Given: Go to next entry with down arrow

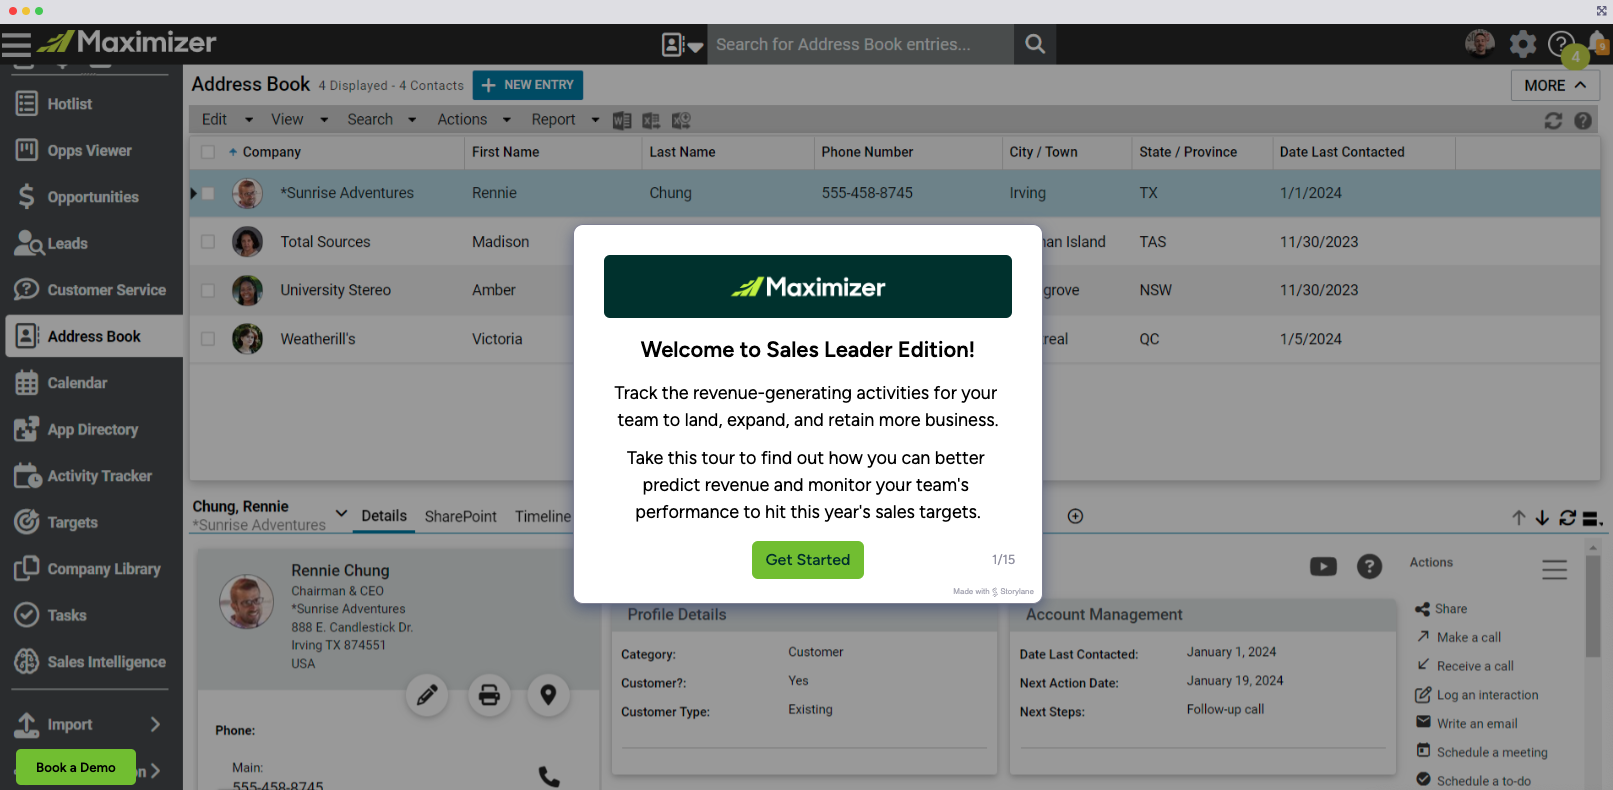Looking at the screenshot, I should click(x=1542, y=517).
